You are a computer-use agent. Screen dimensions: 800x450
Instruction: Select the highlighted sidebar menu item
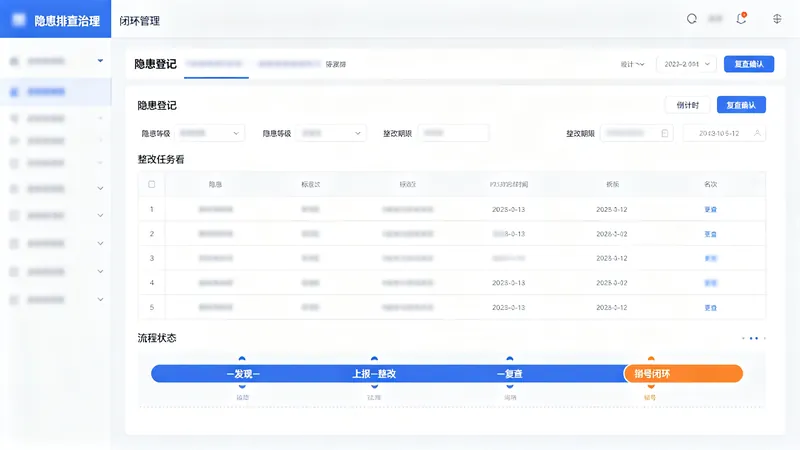tap(56, 92)
